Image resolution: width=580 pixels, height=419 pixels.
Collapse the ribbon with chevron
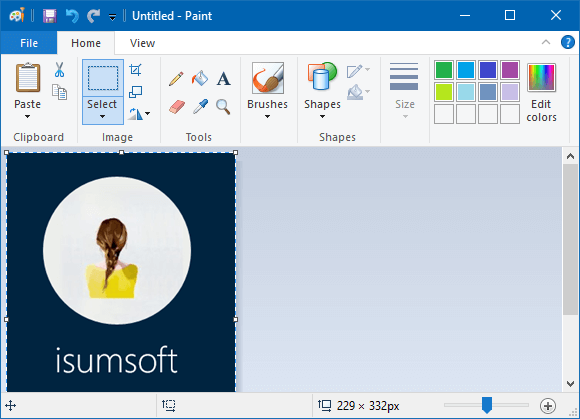(x=546, y=42)
